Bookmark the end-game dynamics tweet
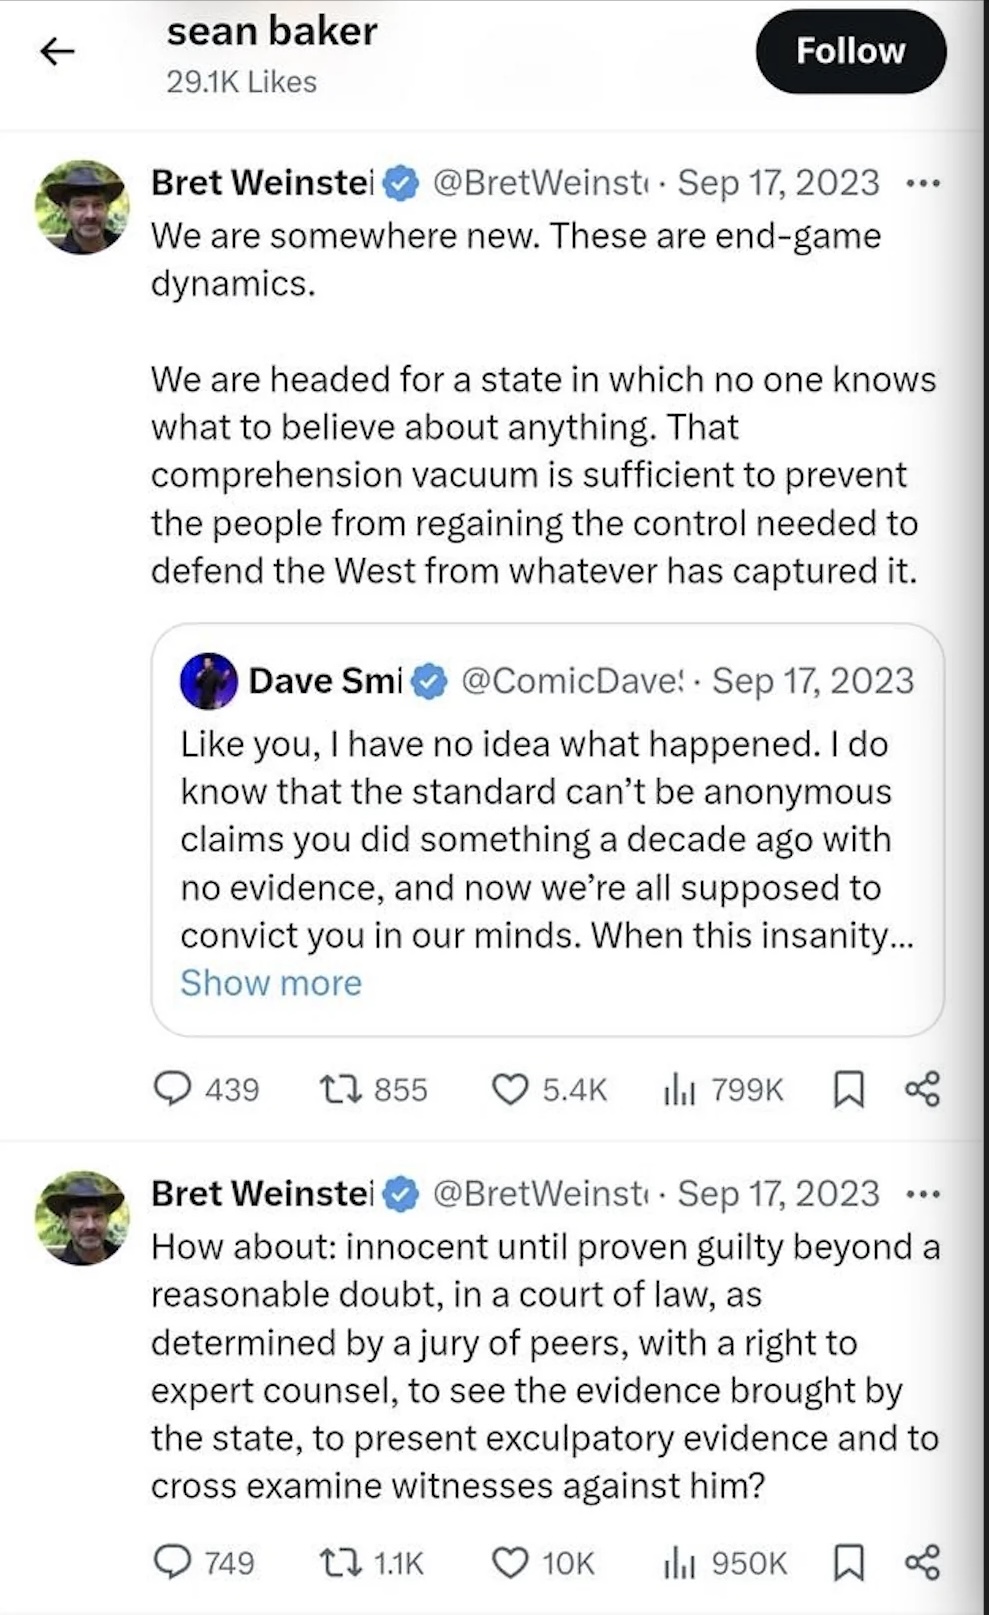This screenshot has height=1615, width=989. pyautogui.click(x=848, y=1088)
